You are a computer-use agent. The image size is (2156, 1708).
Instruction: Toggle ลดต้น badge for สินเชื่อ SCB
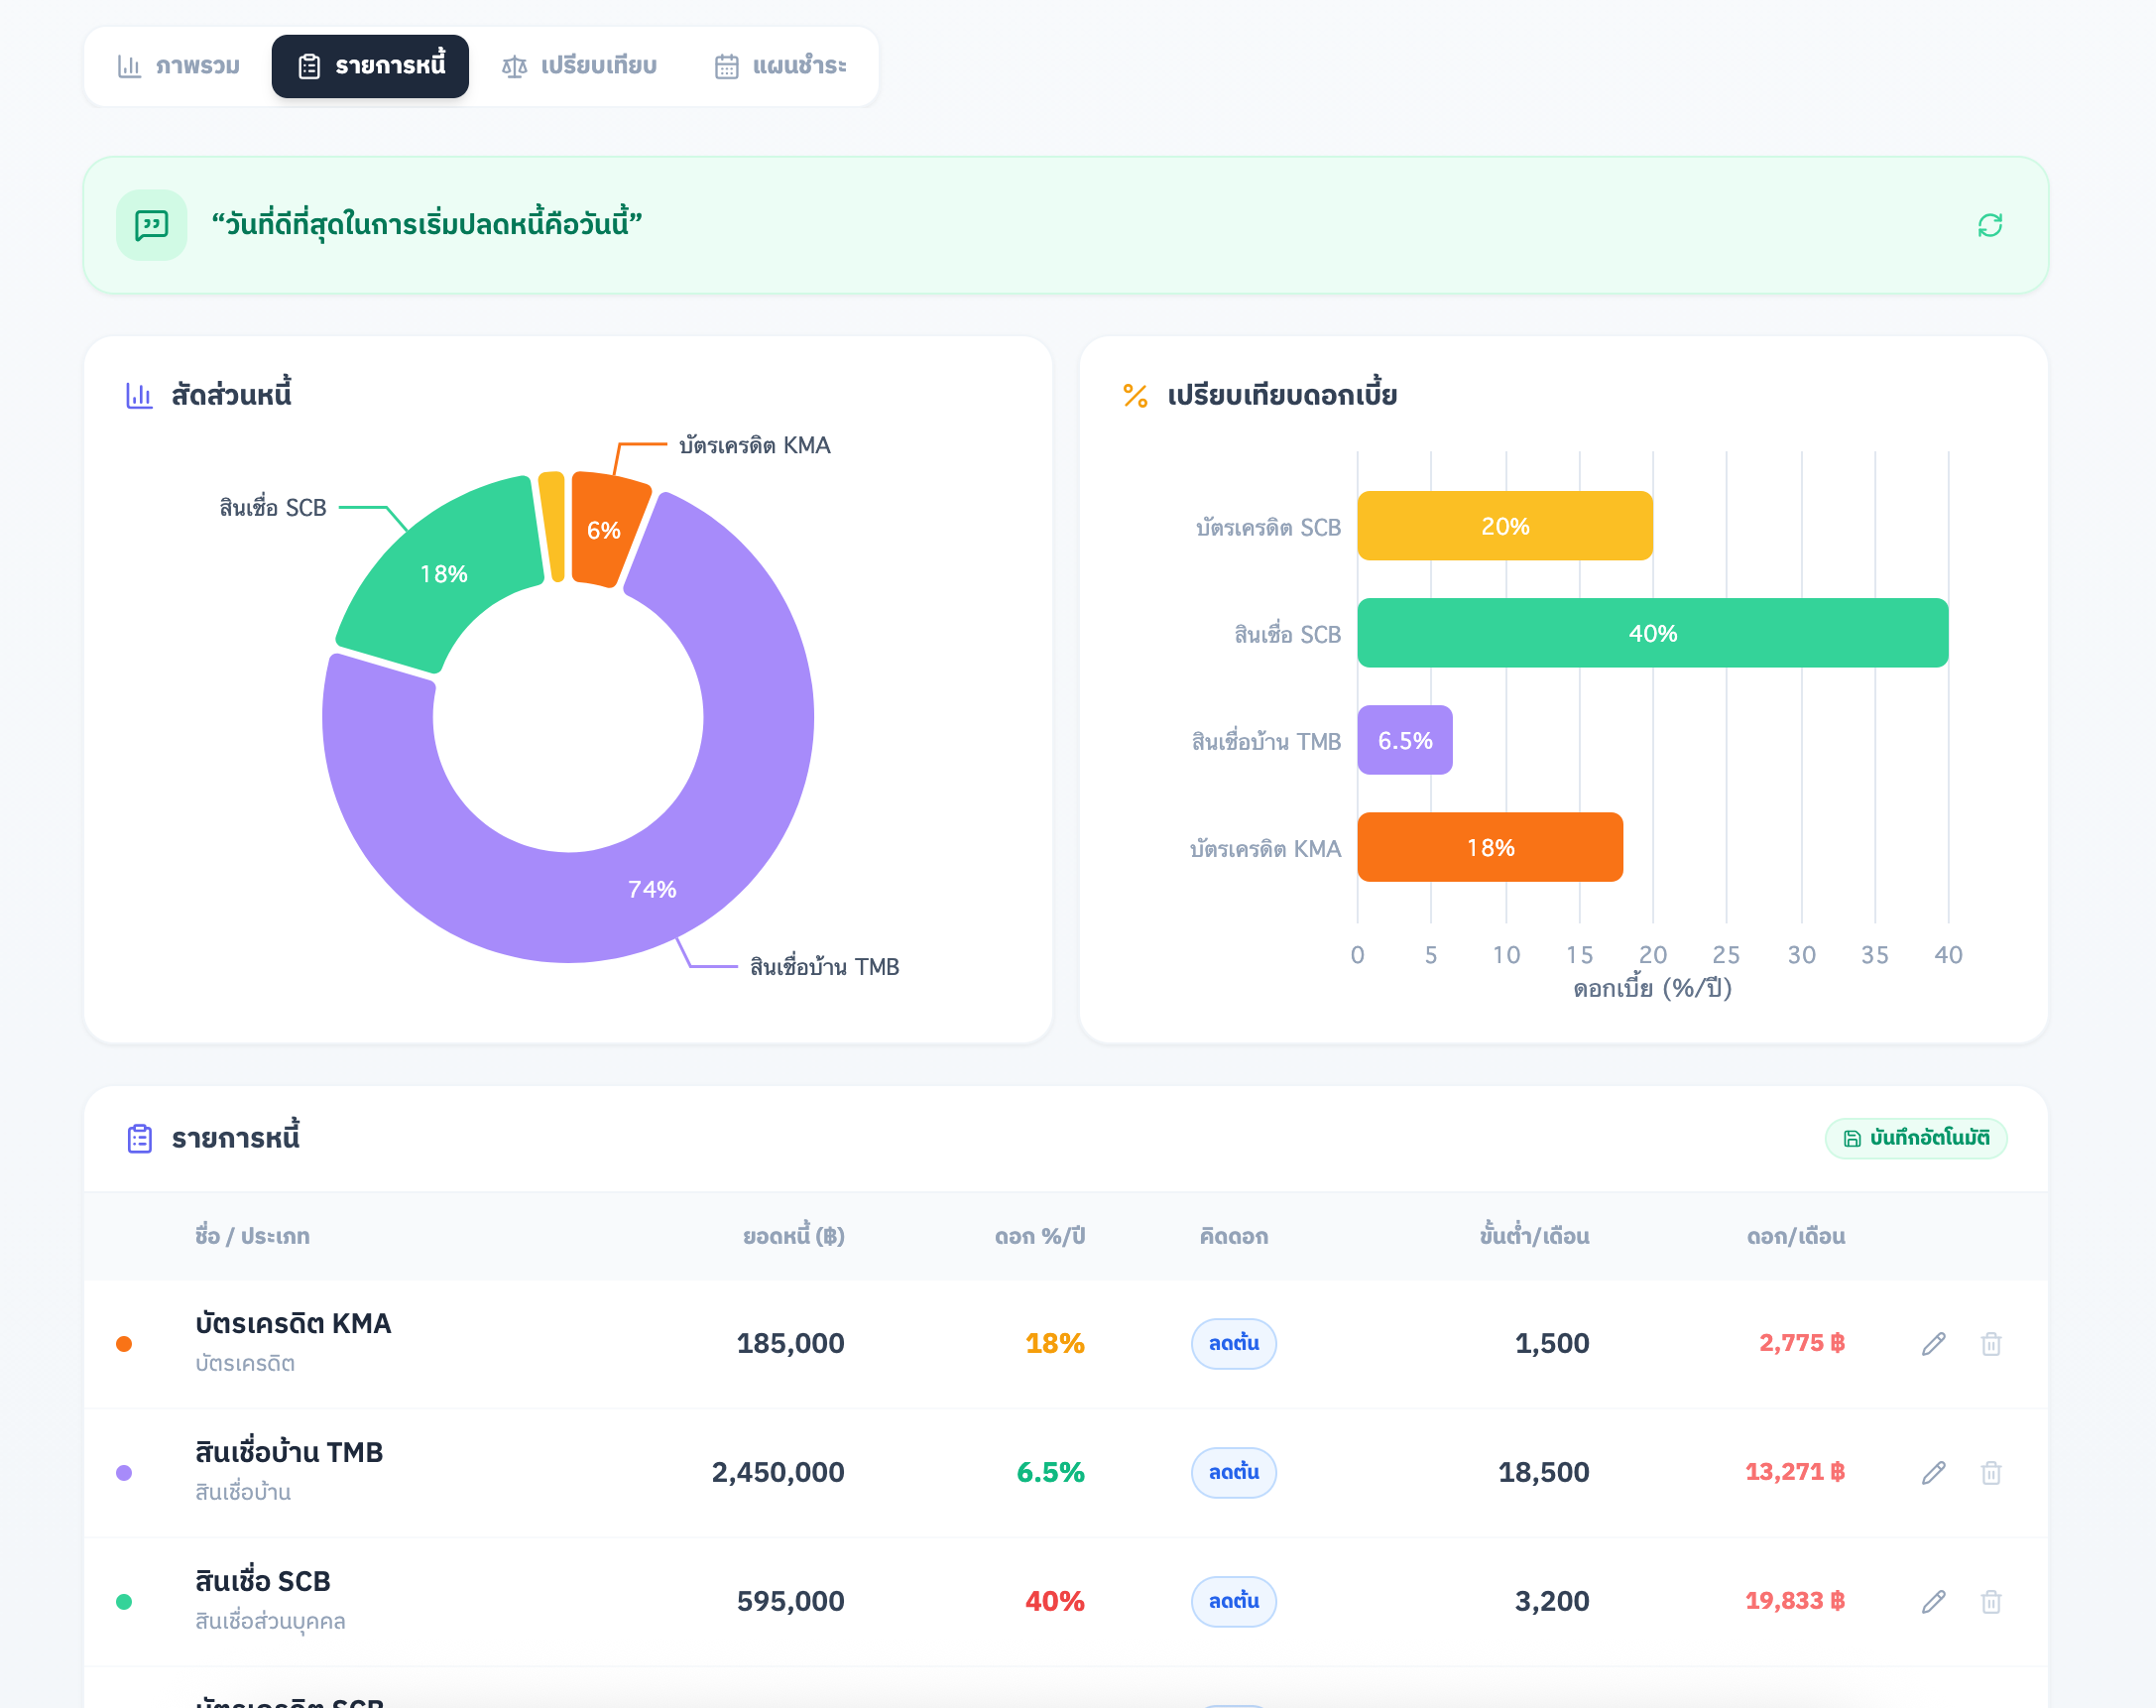point(1233,1601)
